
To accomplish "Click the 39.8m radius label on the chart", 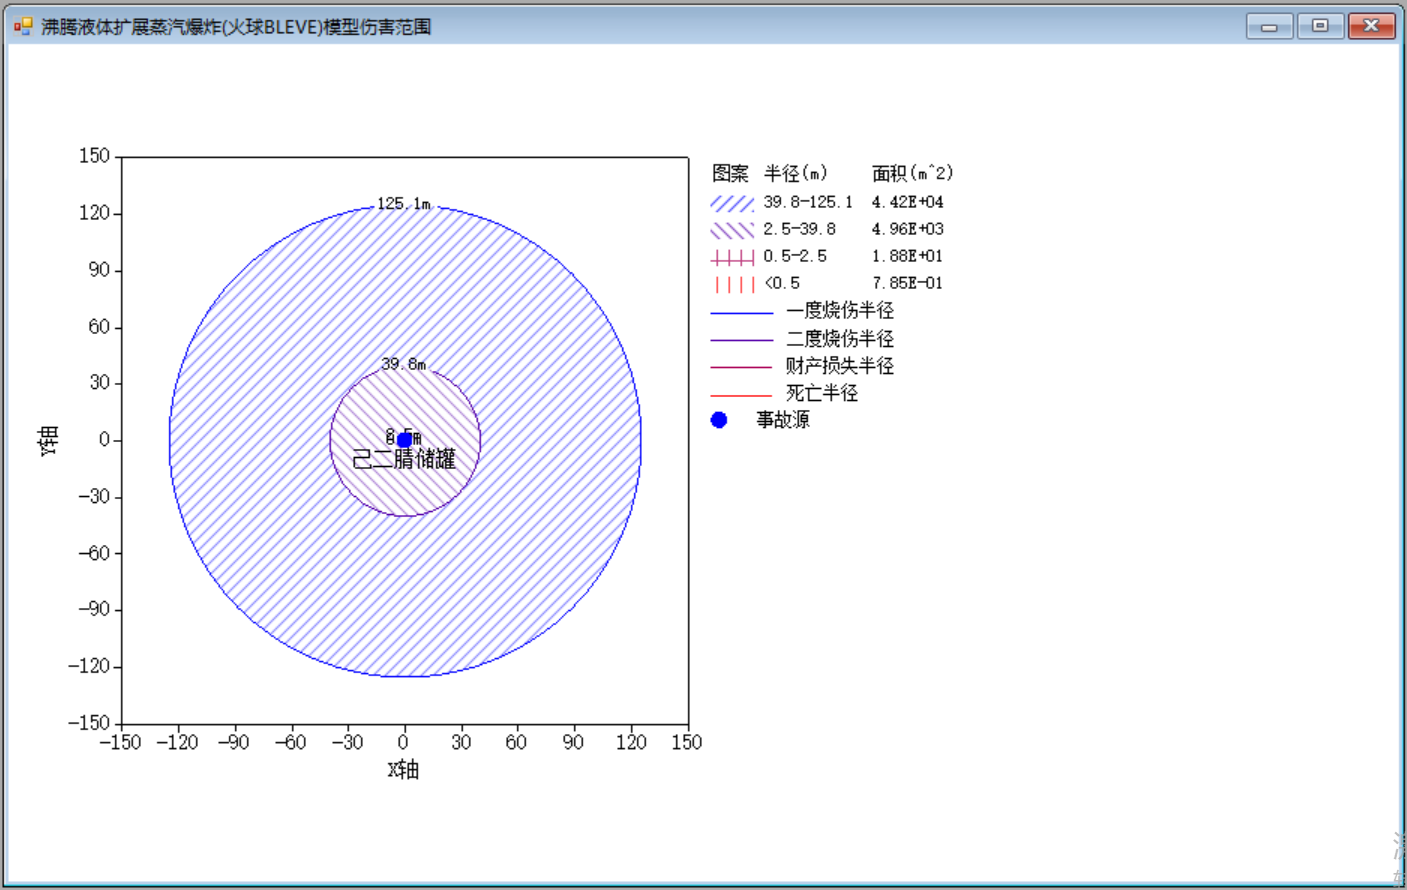I will 404,364.
